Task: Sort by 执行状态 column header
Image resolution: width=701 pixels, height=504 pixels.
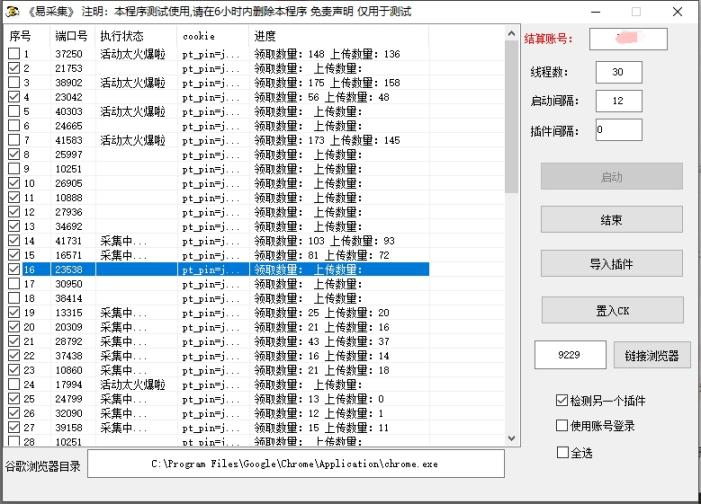Action: click(122, 35)
